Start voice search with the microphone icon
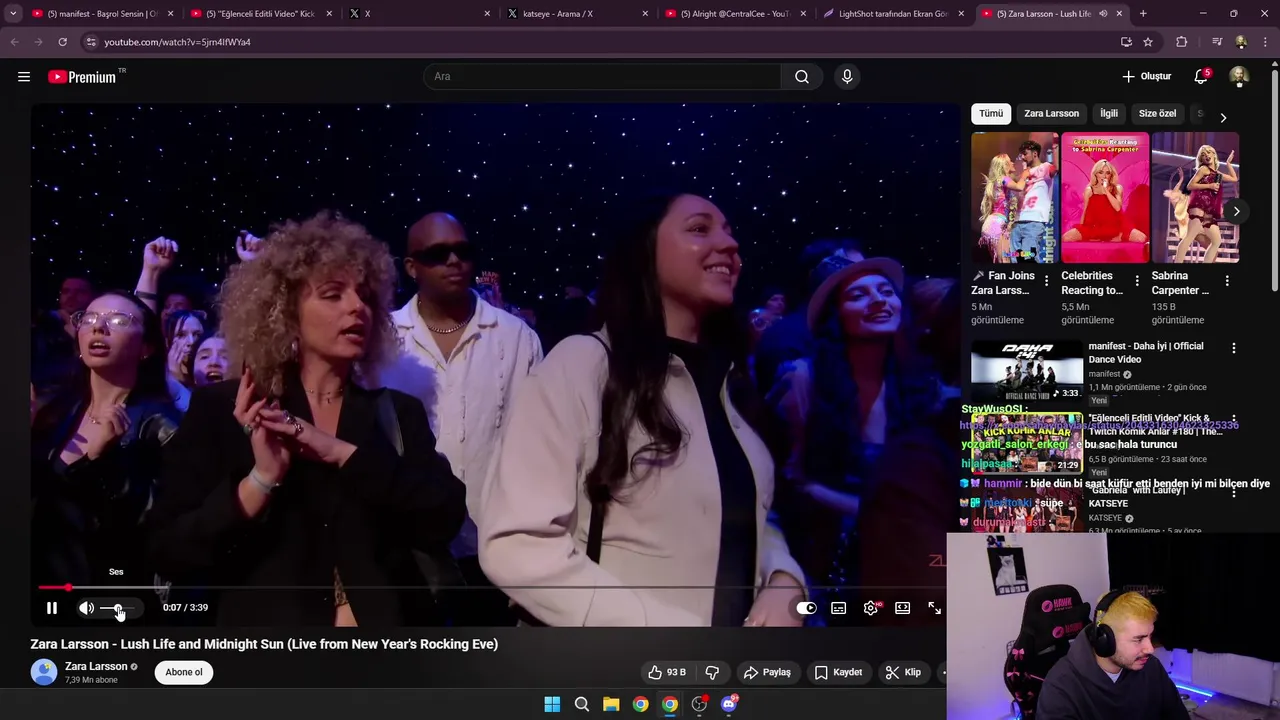This screenshot has height=720, width=1280. tap(847, 77)
